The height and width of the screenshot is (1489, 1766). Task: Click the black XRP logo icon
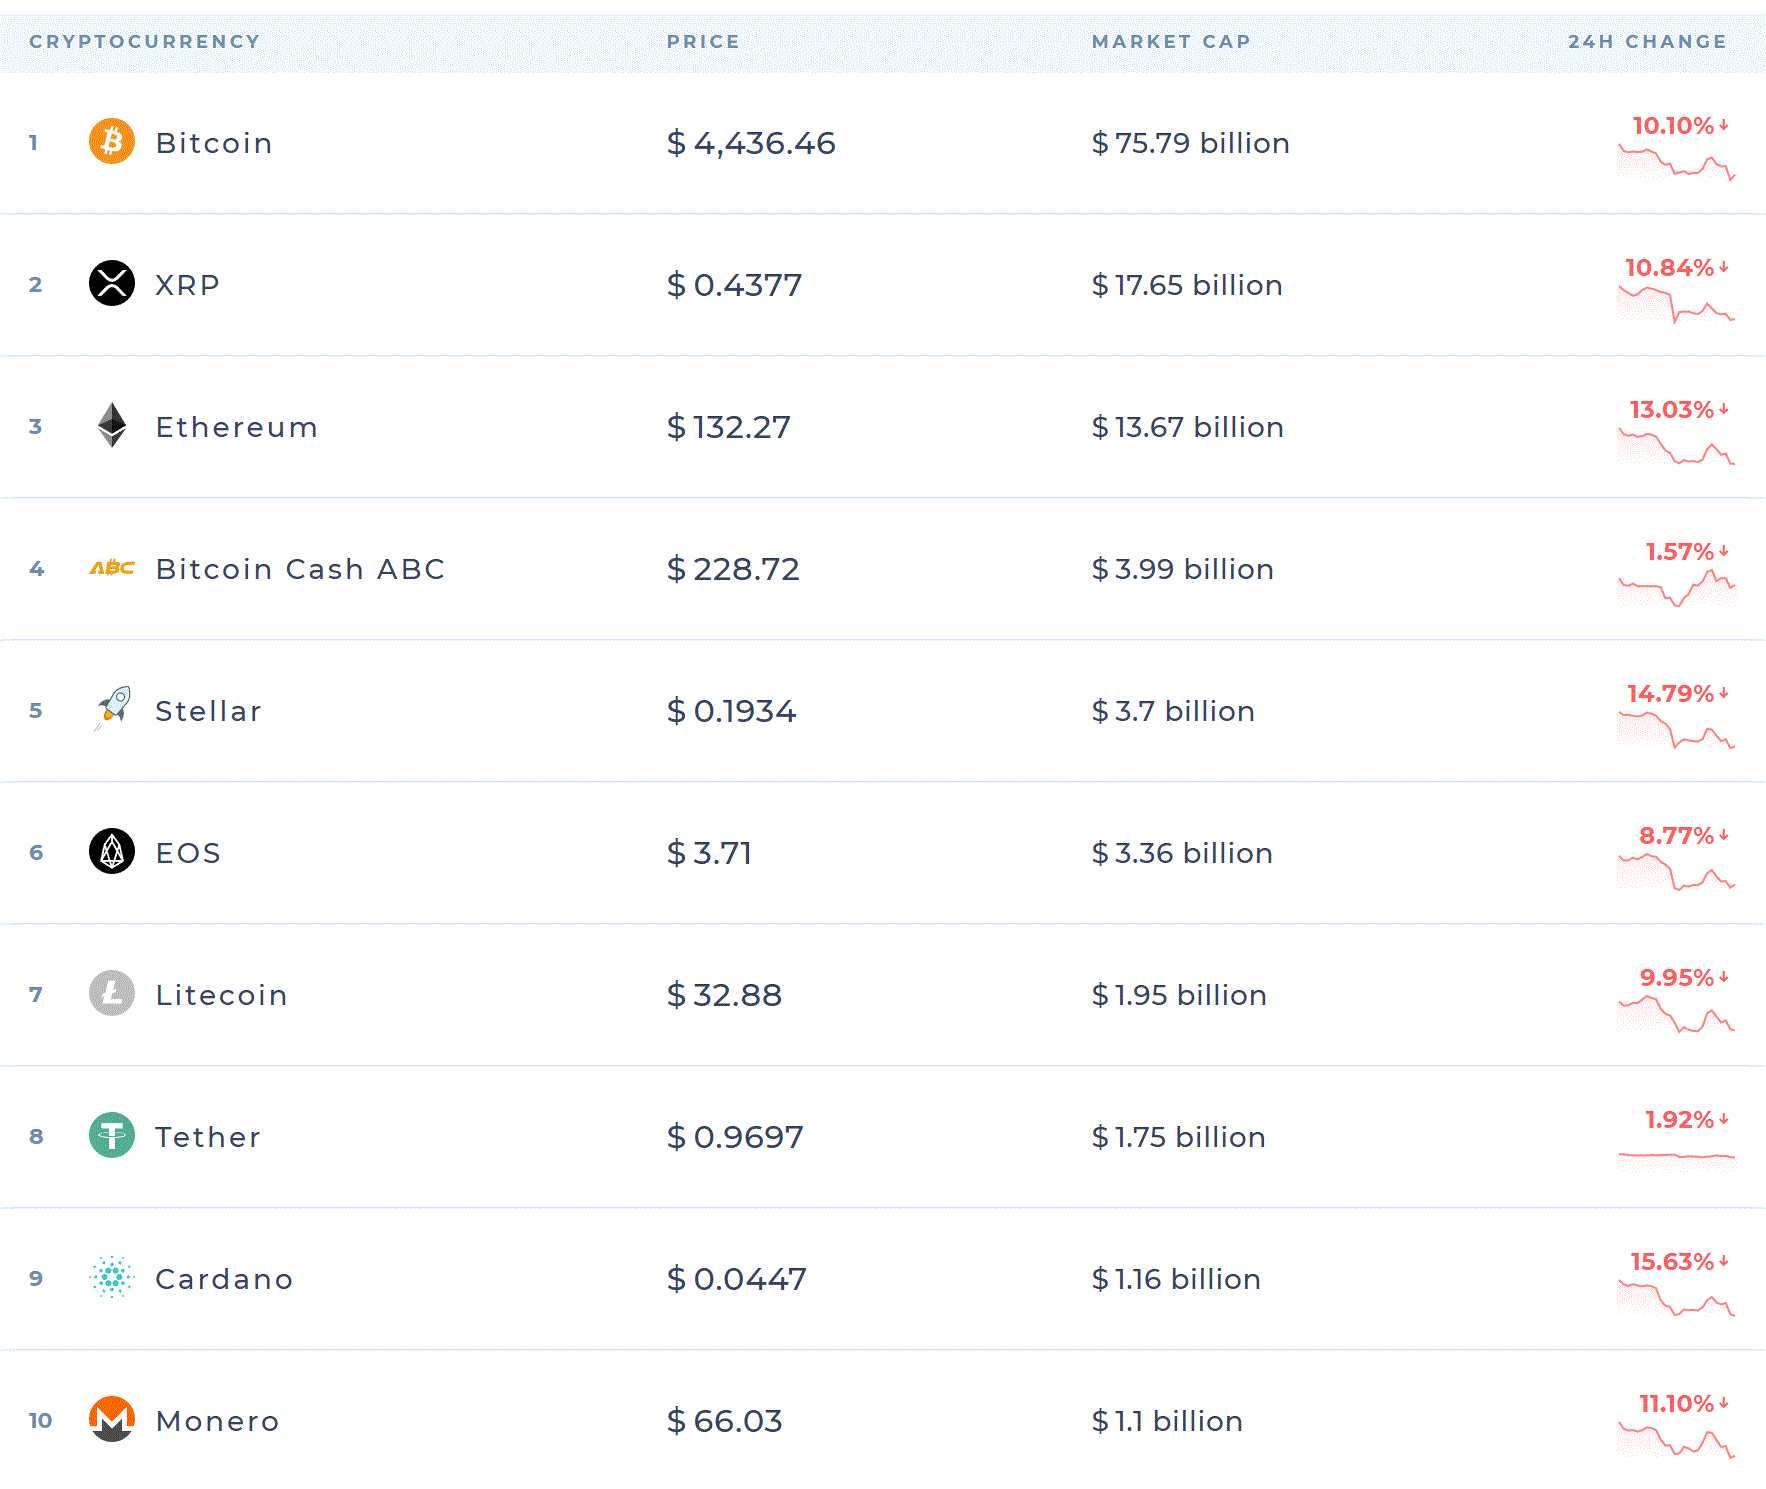112,283
